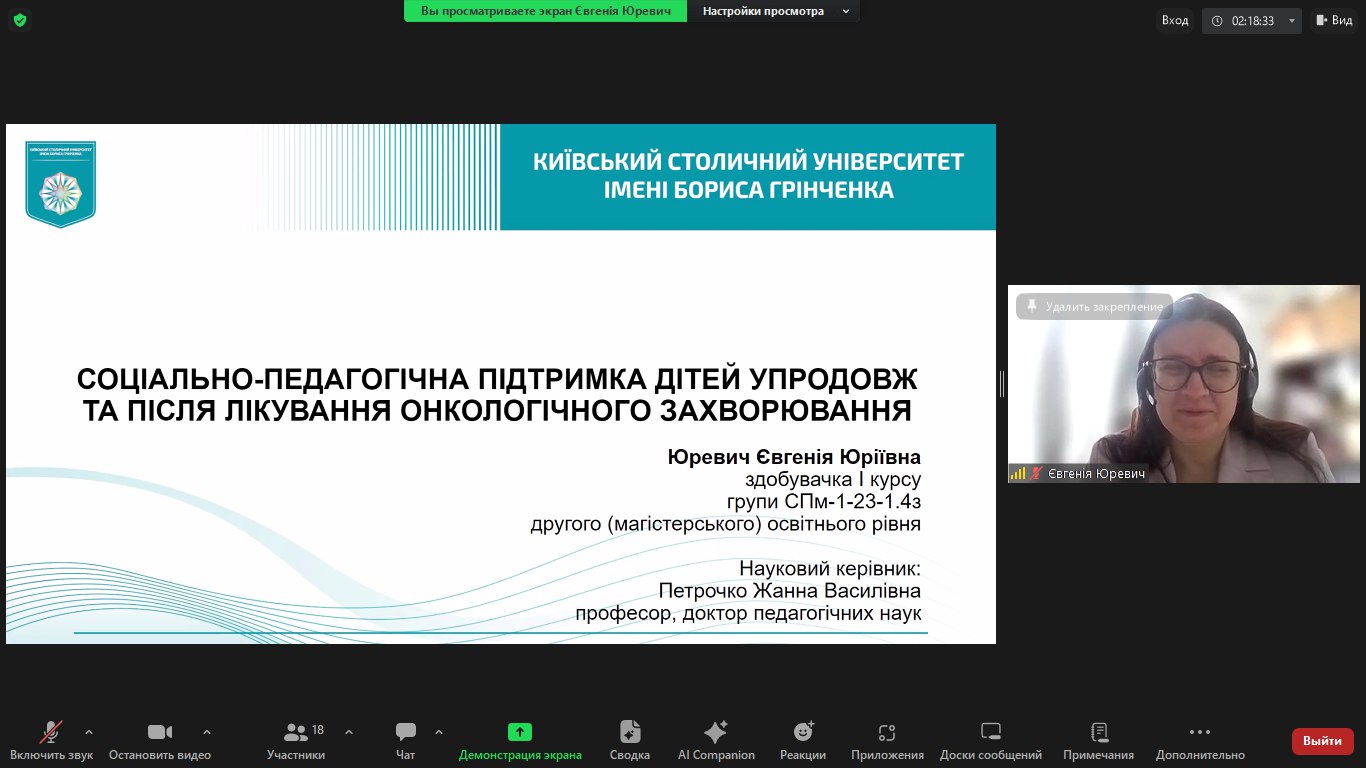The width and height of the screenshot is (1366, 768).
Task: Open the Вид view menu
Action: click(1334, 20)
